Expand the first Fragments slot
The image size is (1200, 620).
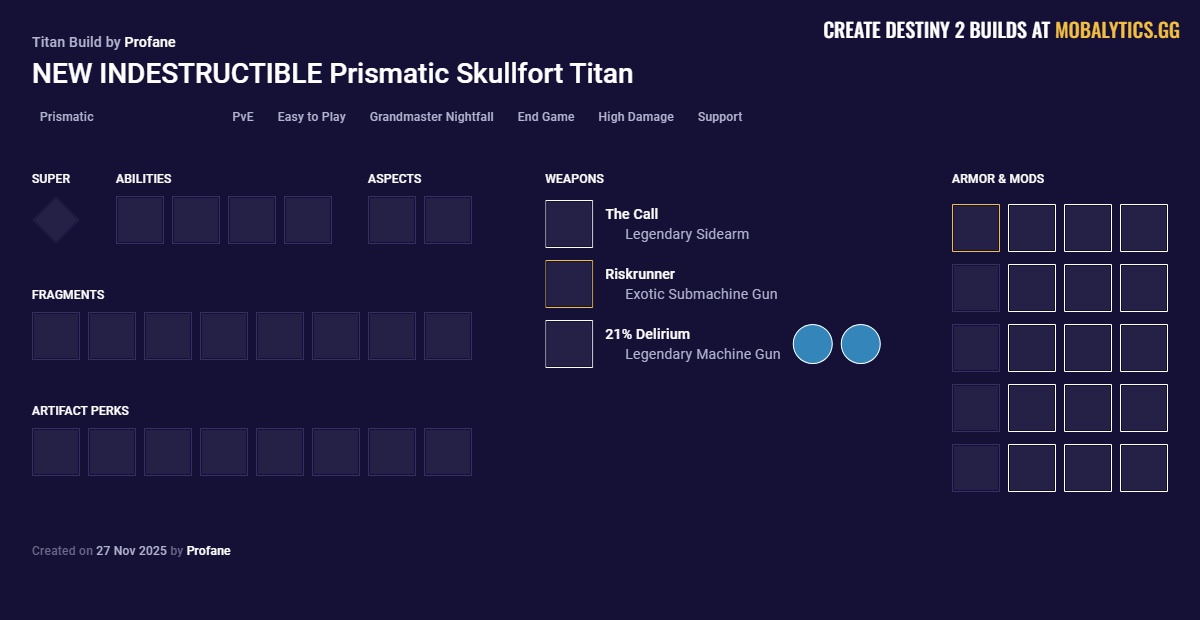click(x=55, y=335)
